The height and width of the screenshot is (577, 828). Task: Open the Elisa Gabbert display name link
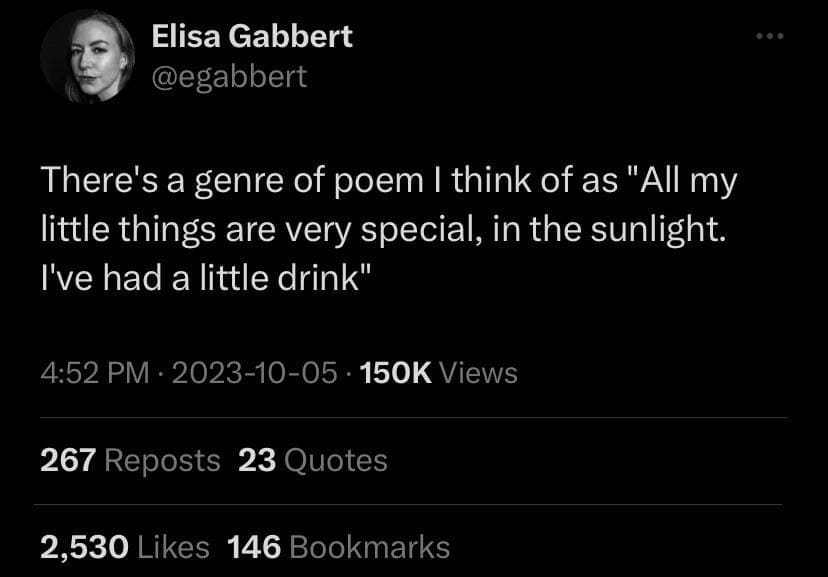pos(251,37)
